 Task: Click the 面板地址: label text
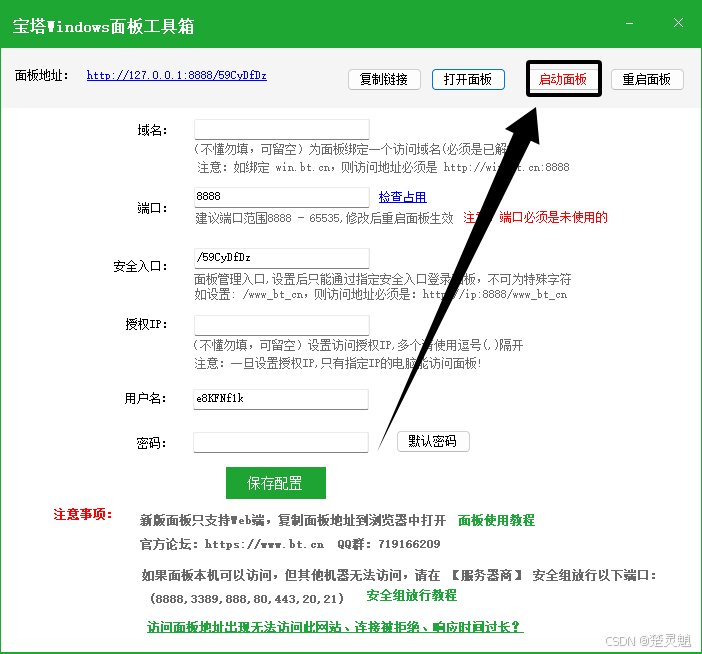click(x=42, y=75)
